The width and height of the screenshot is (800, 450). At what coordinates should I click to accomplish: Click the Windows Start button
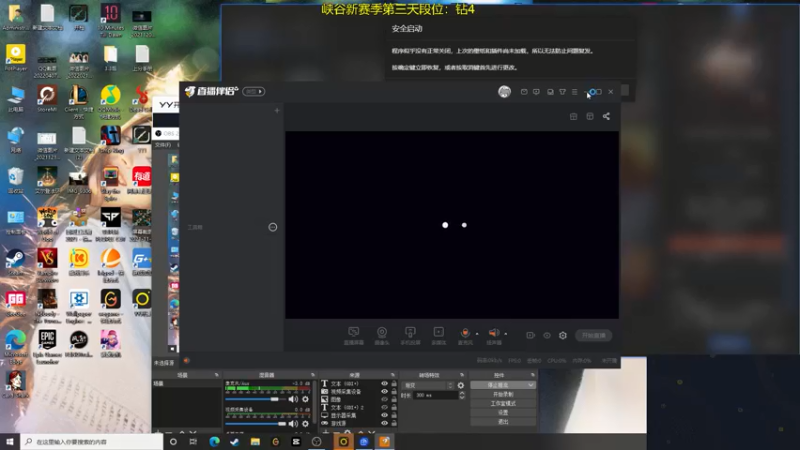(10, 442)
